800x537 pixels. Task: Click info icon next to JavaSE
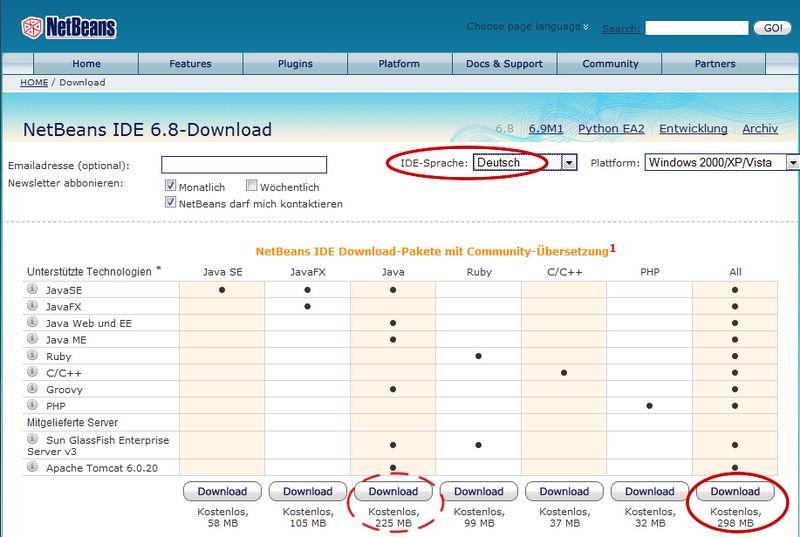(32, 289)
